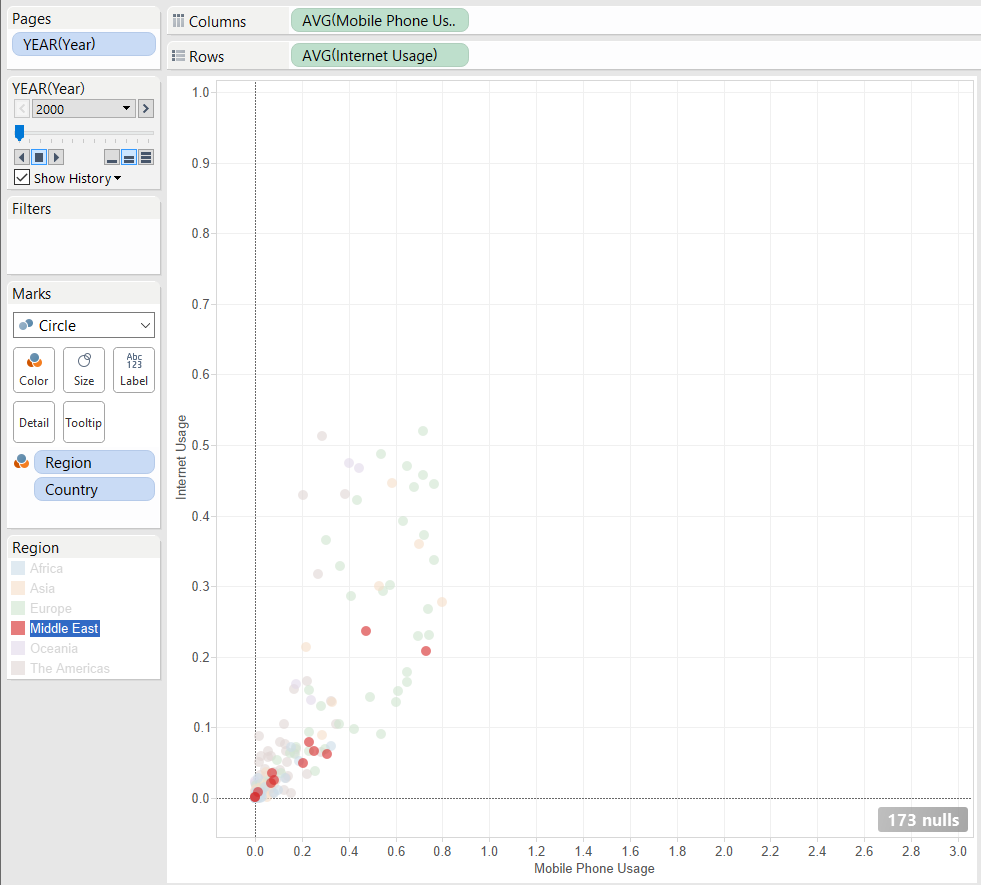Click the YEAR(Year) pill in Pages
This screenshot has width=981, height=885.
pos(84,44)
